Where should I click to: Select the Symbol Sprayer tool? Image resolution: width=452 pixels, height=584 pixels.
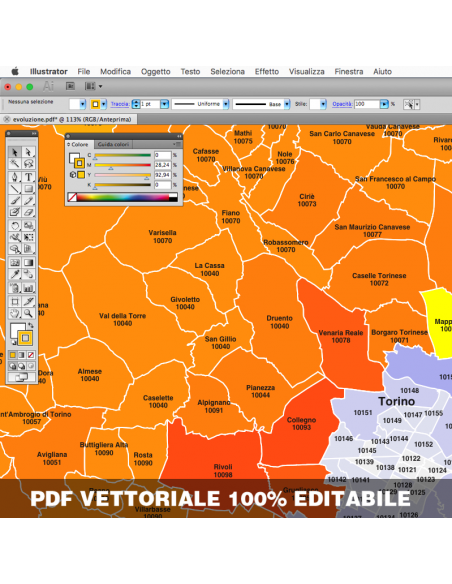(15, 288)
